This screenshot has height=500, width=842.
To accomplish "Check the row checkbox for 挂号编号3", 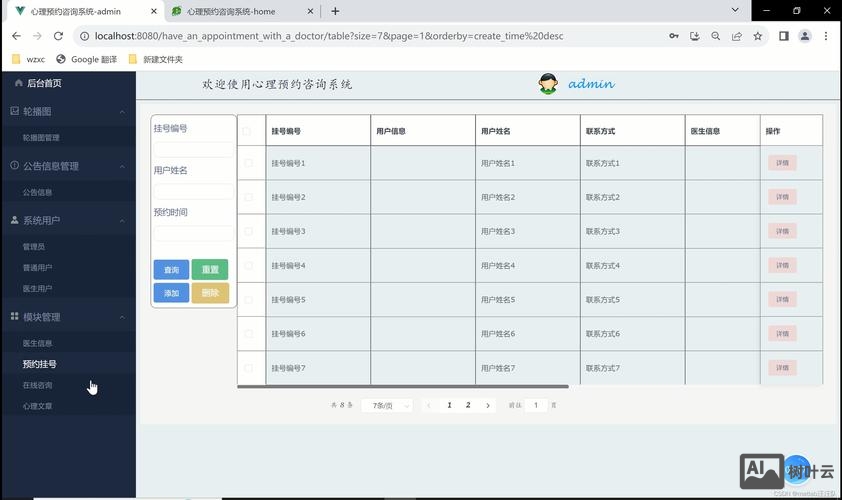I will [248, 231].
